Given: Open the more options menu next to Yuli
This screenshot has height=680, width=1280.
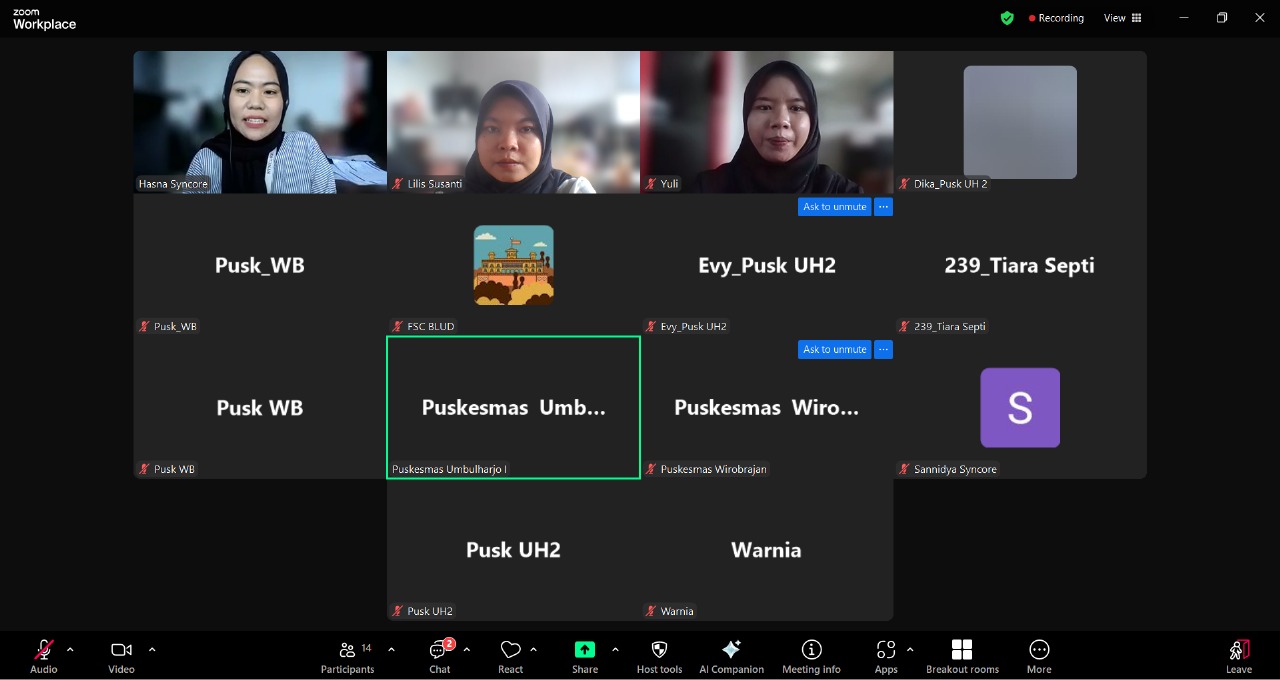Looking at the screenshot, I should point(883,206).
